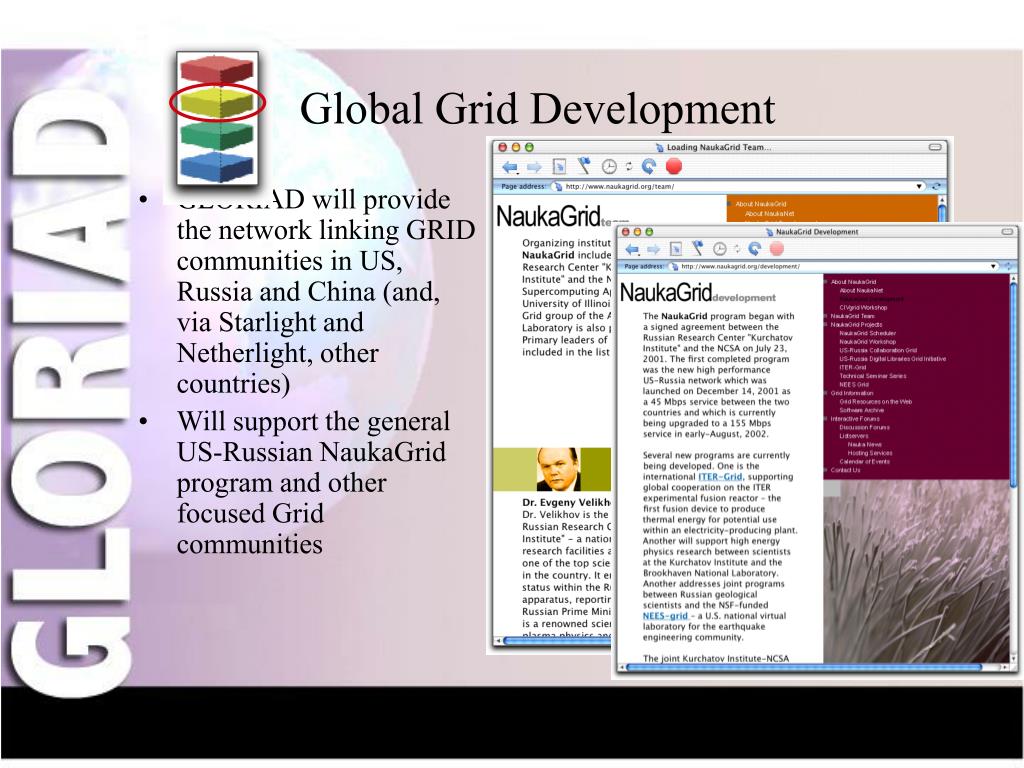
Task: Toggle toolbar pill button in Development window
Action: click(x=1006, y=232)
